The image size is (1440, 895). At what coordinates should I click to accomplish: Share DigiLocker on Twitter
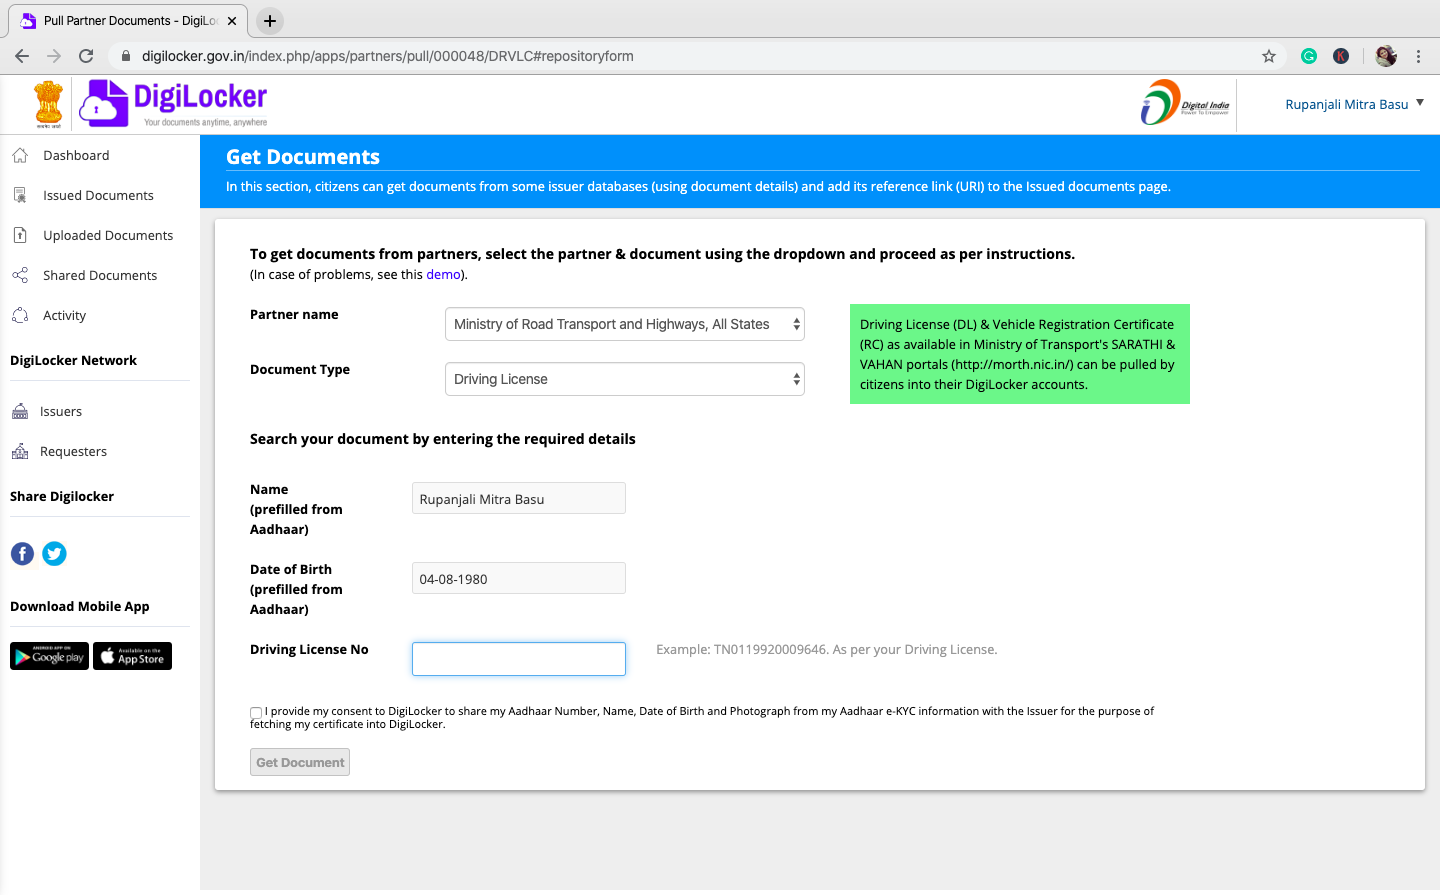(x=55, y=553)
